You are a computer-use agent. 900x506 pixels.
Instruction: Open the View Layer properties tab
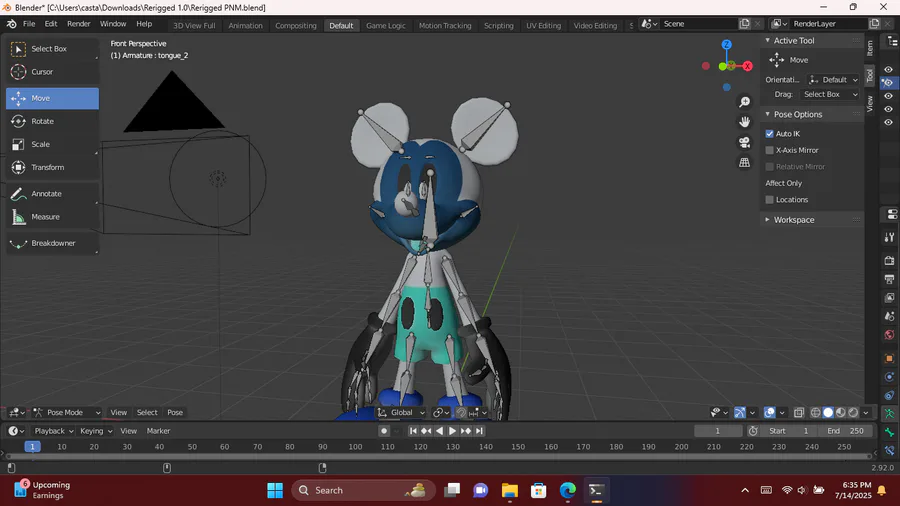[889, 298]
